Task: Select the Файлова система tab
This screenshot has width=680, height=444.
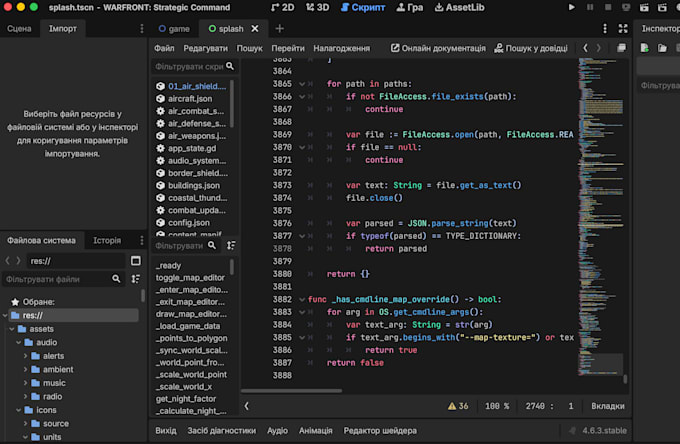Action: 41,240
